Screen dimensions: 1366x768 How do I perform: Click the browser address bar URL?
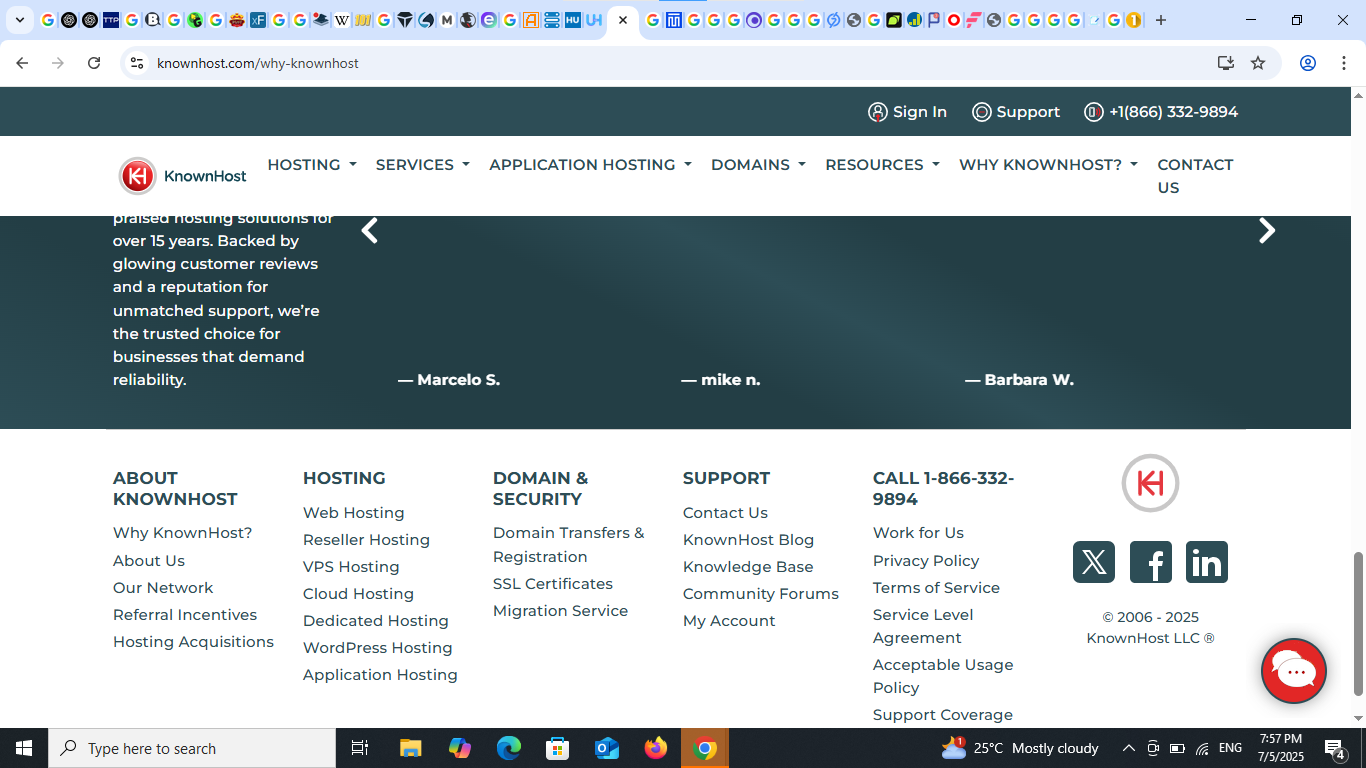[258, 63]
